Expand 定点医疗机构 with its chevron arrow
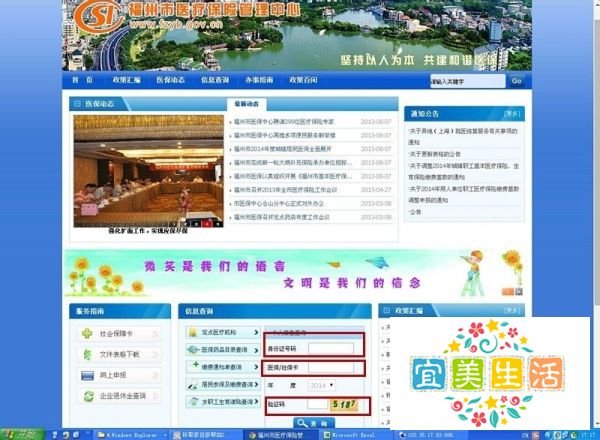 (256, 332)
